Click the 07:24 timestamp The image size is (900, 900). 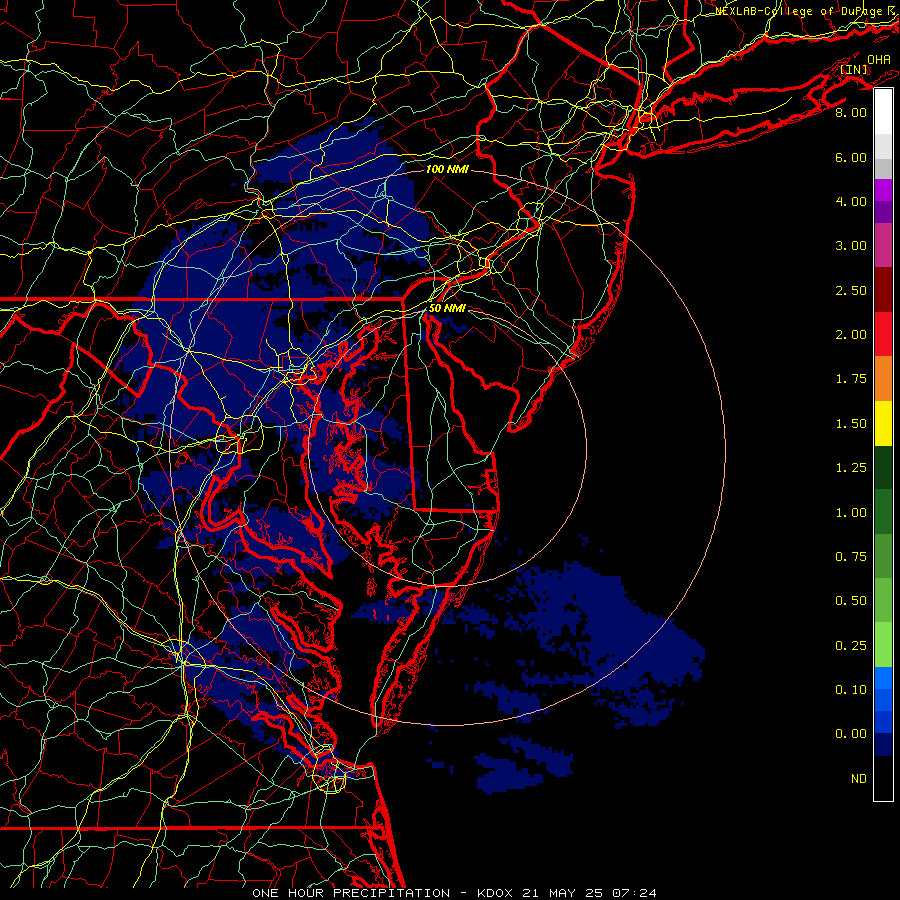coord(634,893)
